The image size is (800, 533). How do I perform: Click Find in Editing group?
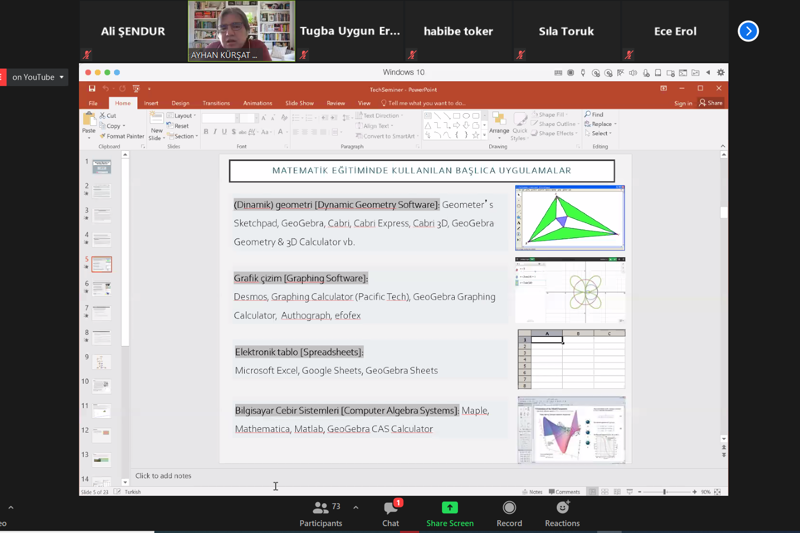click(x=594, y=115)
